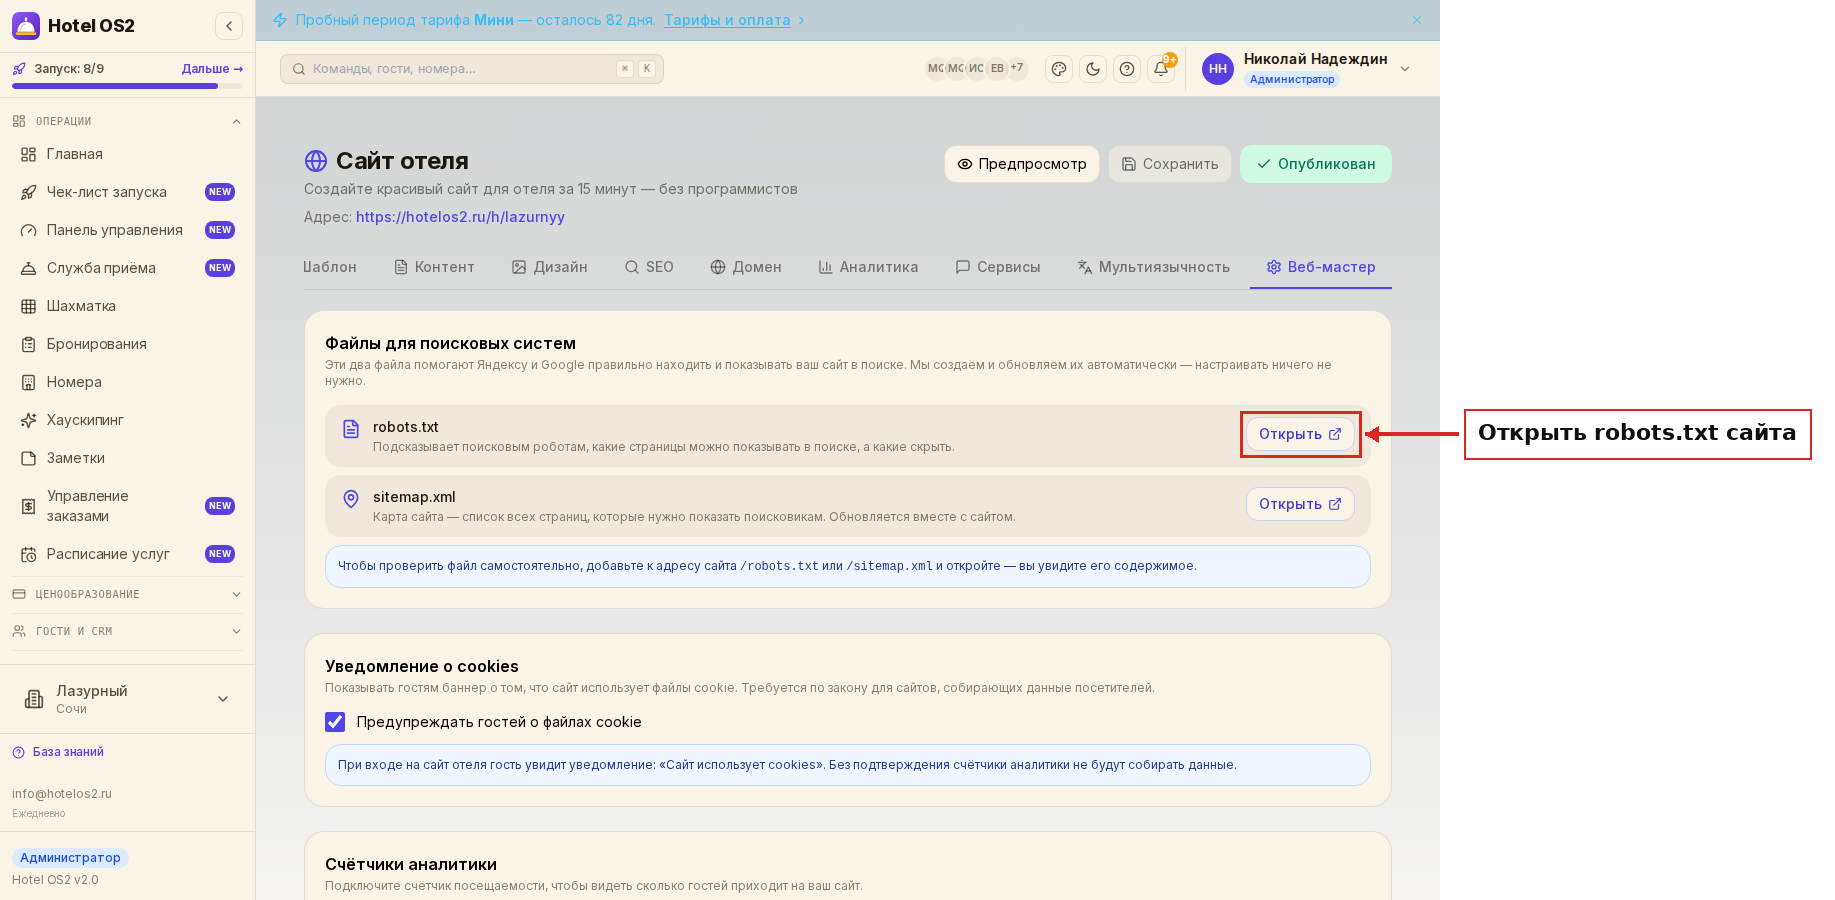Open Расписание услуг in the sidebar
This screenshot has height=900, width=1835.
click(x=128, y=554)
